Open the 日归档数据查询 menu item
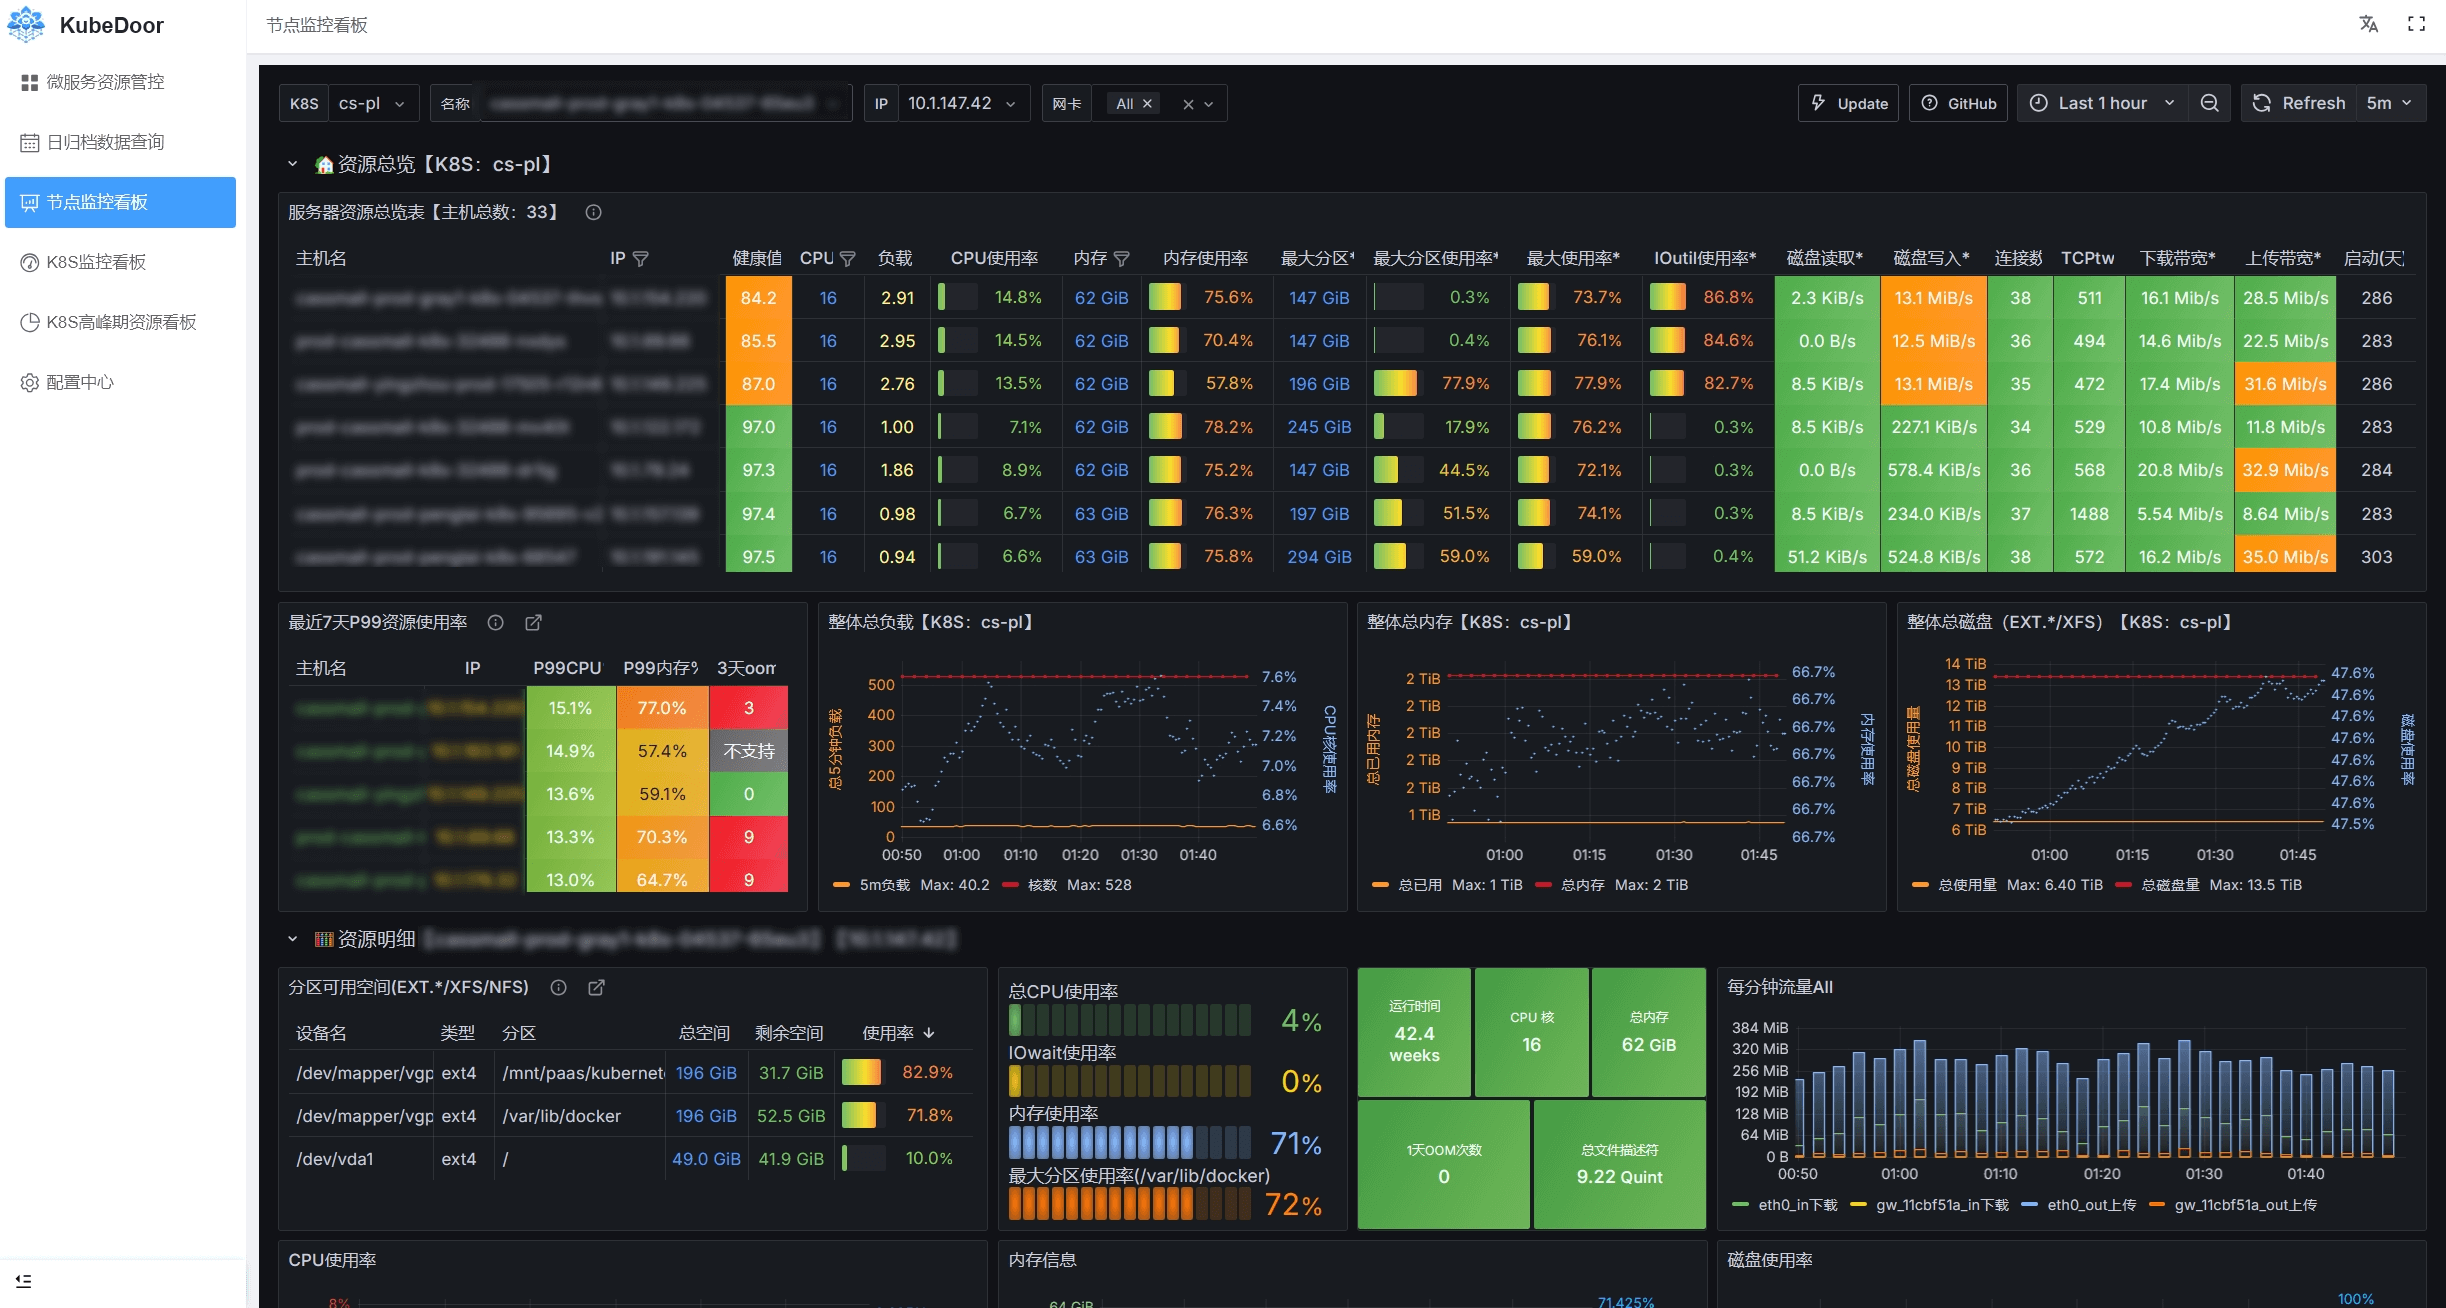The image size is (2446, 1308). pos(105,142)
